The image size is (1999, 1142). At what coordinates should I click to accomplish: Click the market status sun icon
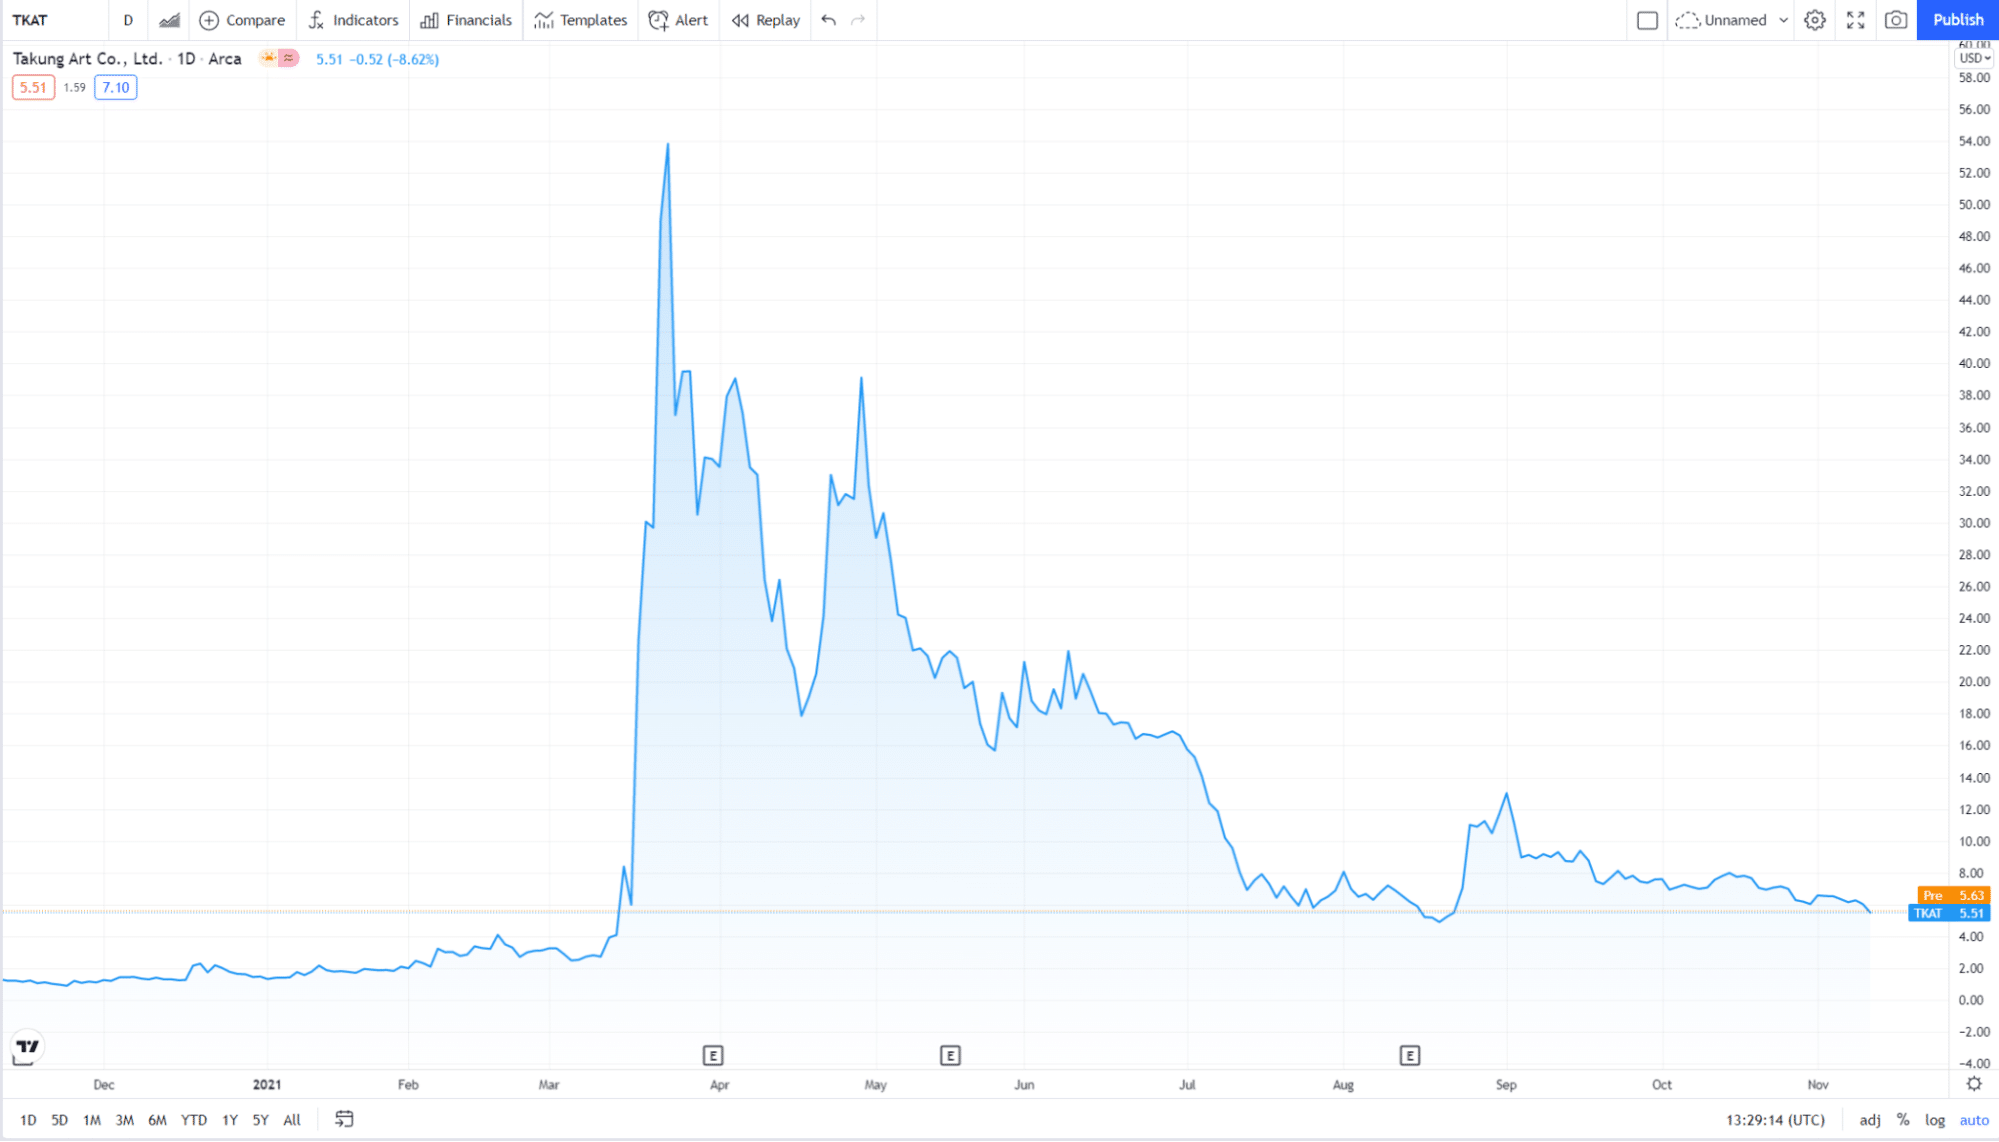[x=268, y=58]
